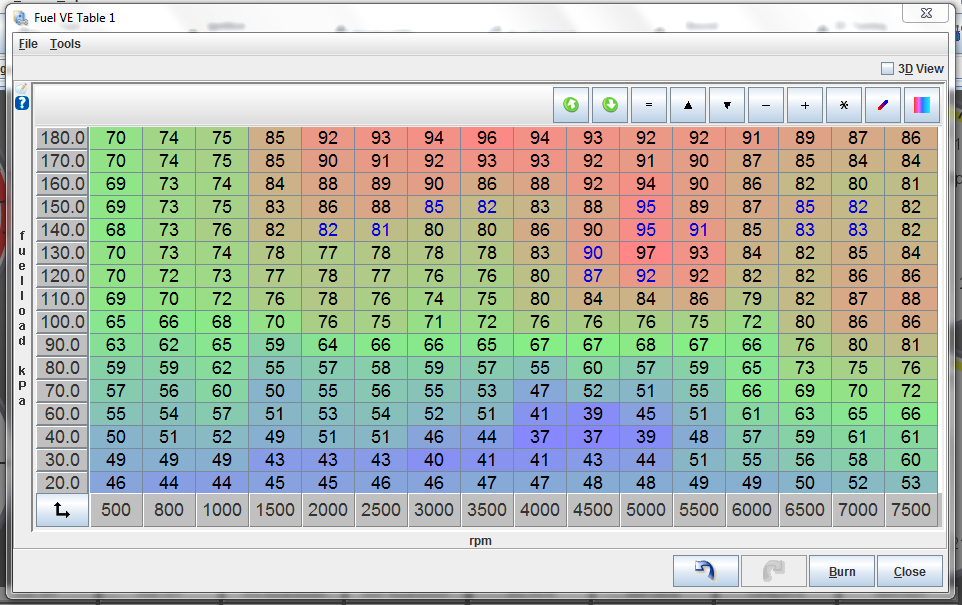Screen dimensions: 962x605
Task: Select the 150.0 kPa row header
Action: click(62, 207)
